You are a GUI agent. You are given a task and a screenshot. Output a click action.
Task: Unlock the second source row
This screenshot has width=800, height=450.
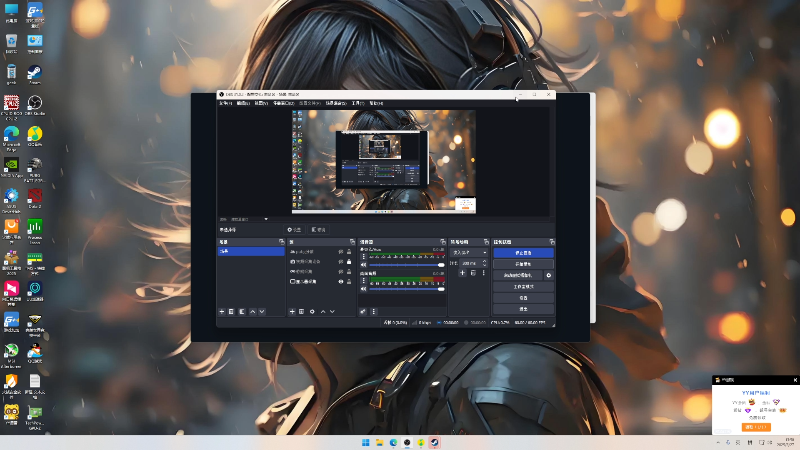point(349,261)
